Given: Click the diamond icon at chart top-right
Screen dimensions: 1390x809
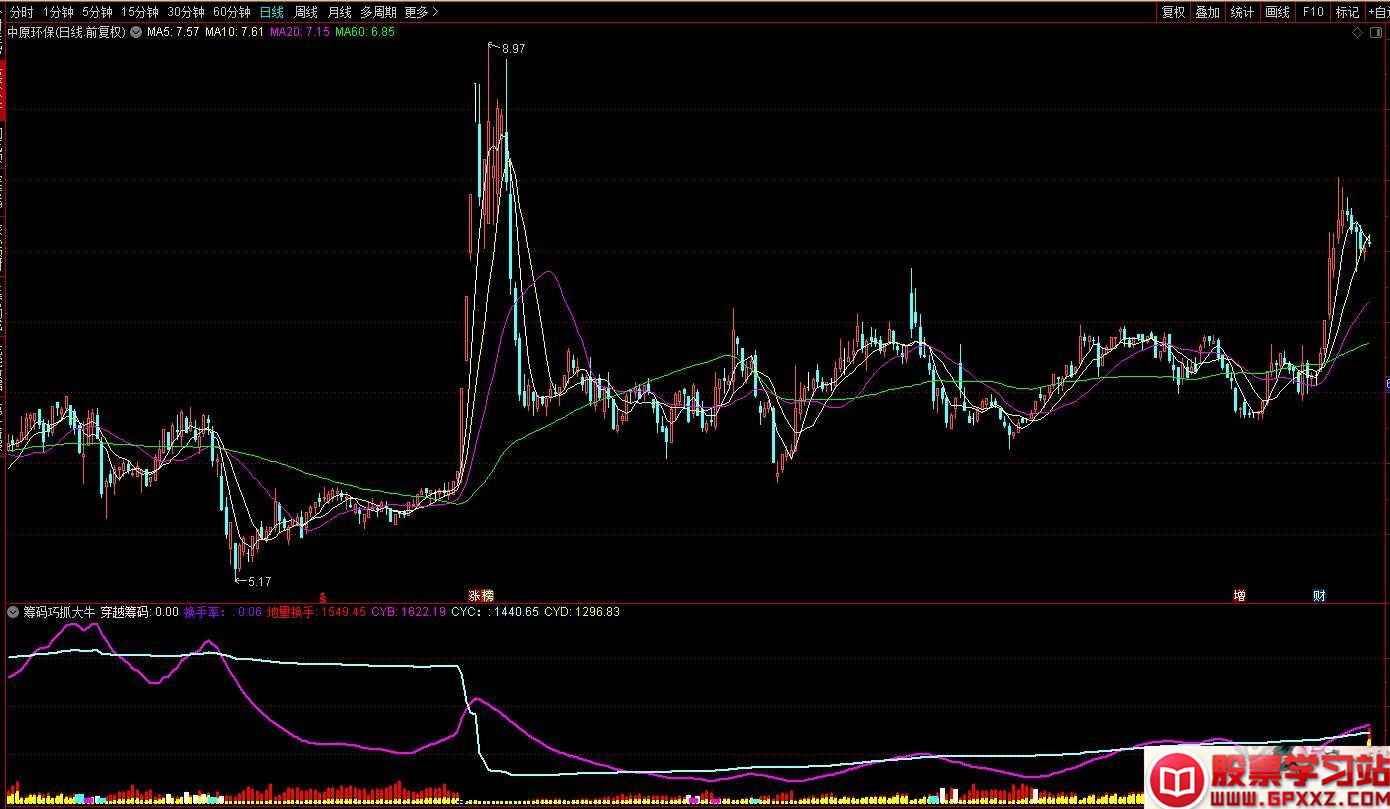Looking at the screenshot, I should [x=1358, y=33].
